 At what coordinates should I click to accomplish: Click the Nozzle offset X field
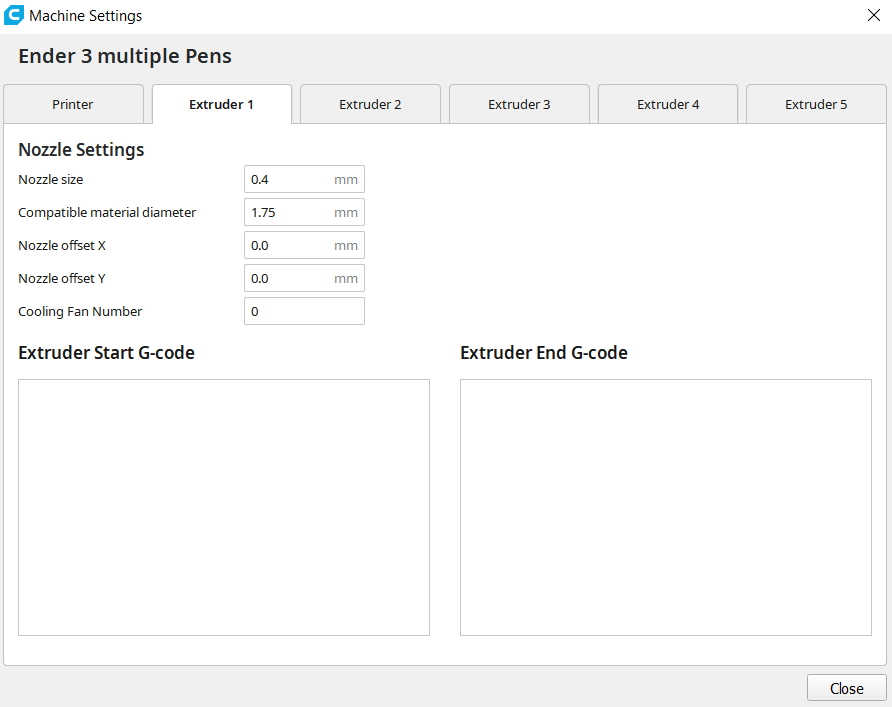[290, 246]
